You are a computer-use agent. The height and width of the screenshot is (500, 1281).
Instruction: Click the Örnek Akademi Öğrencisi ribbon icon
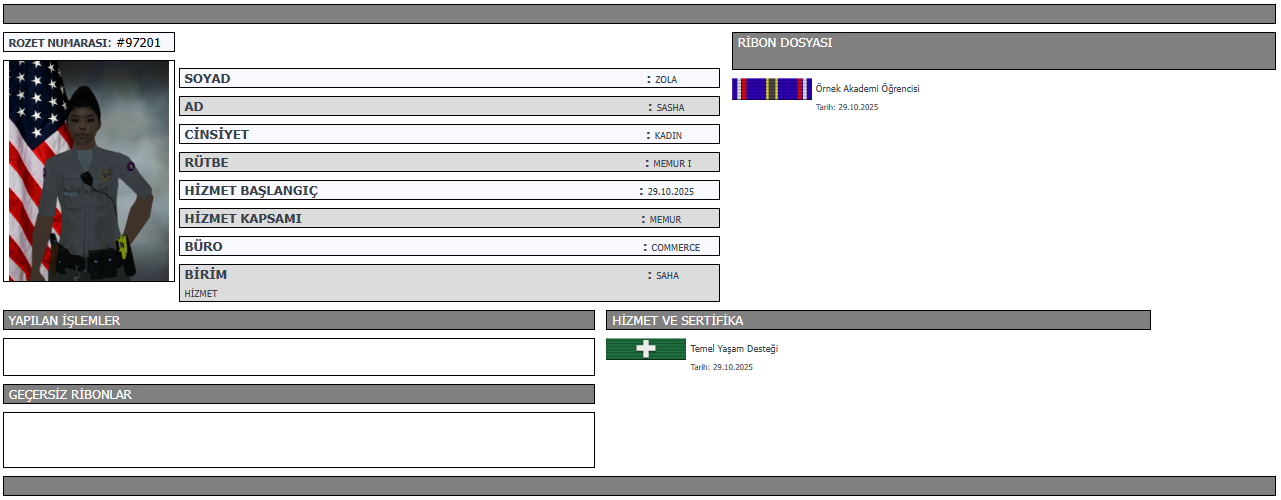(771, 89)
